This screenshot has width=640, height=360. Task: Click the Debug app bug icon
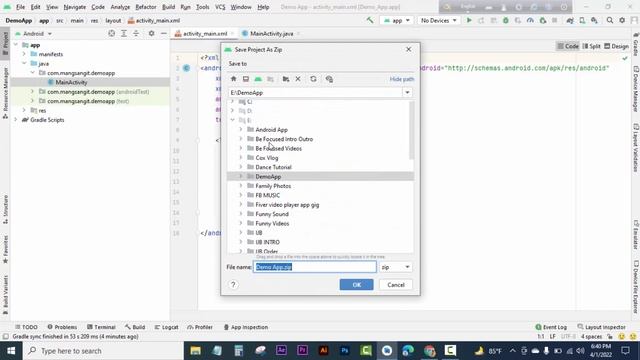click(506, 20)
